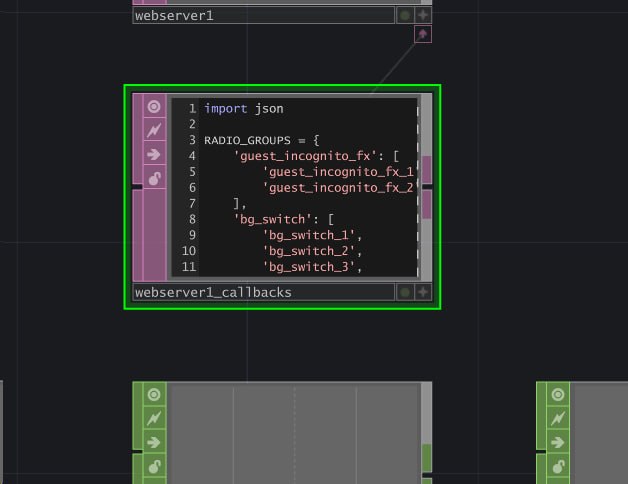The image size is (628, 484).
Task: Lock the center green CHOP node
Action: pyautogui.click(x=154, y=466)
